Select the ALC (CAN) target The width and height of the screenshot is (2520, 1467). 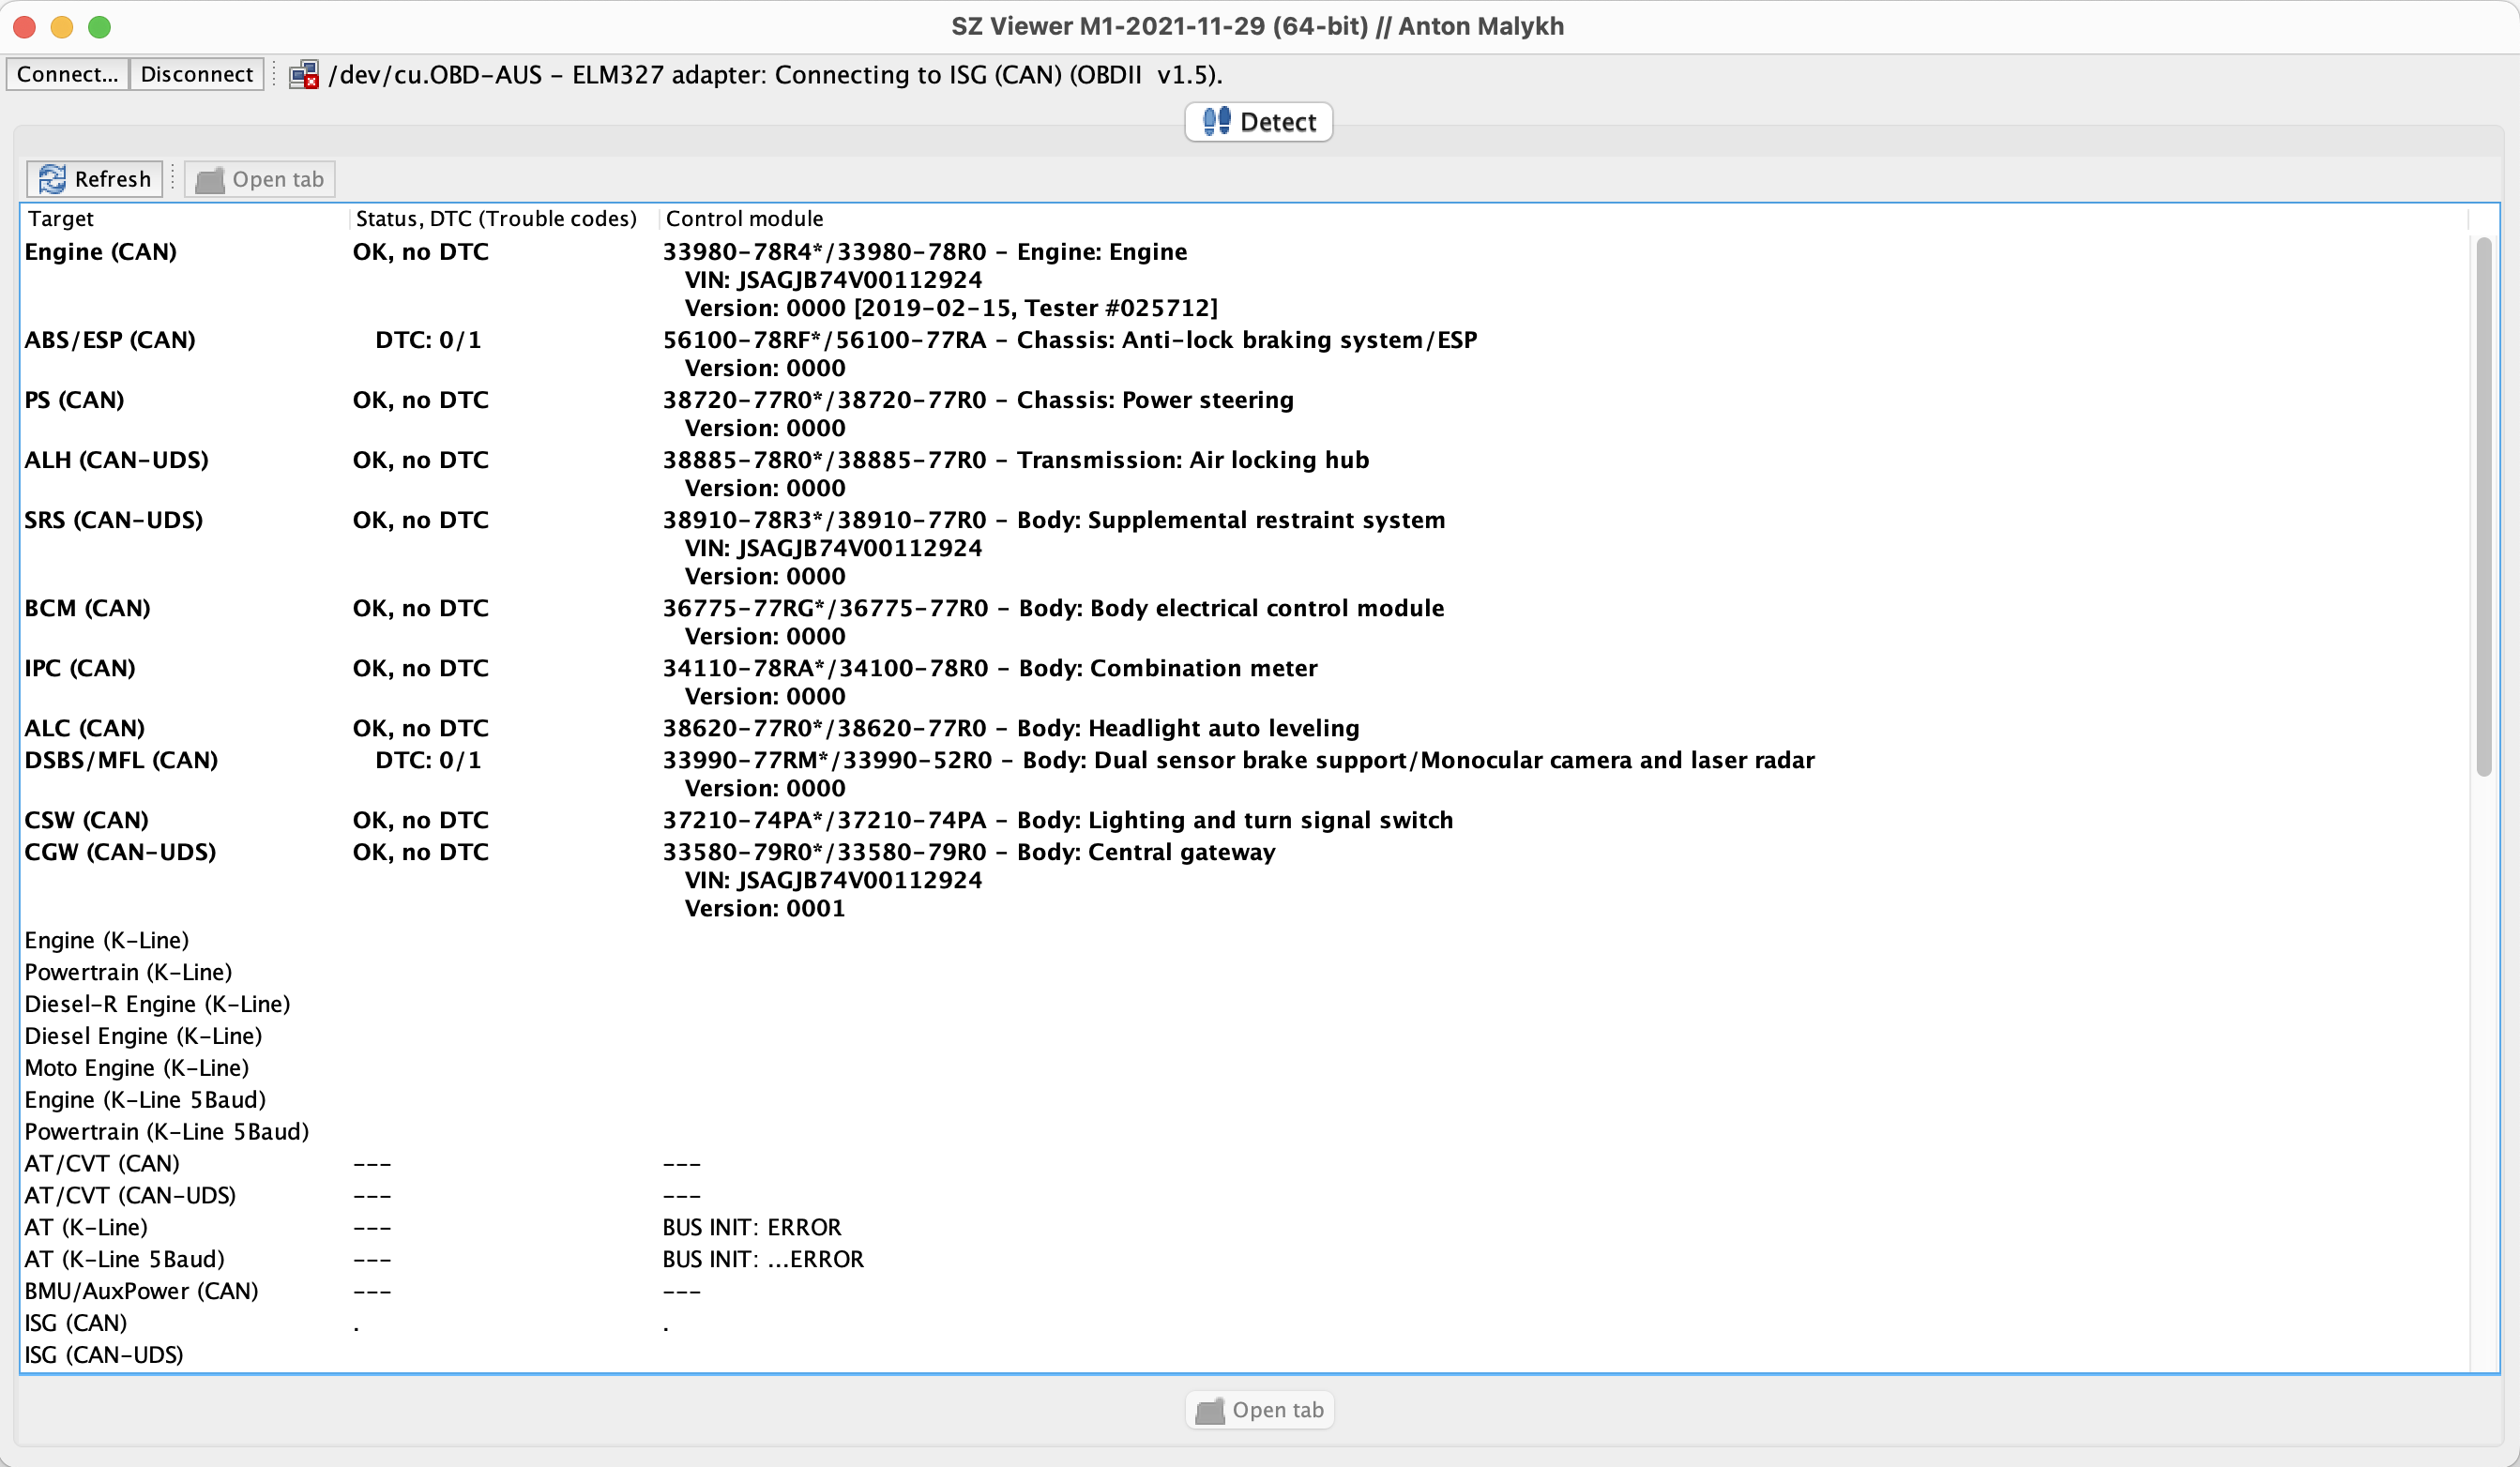point(84,728)
